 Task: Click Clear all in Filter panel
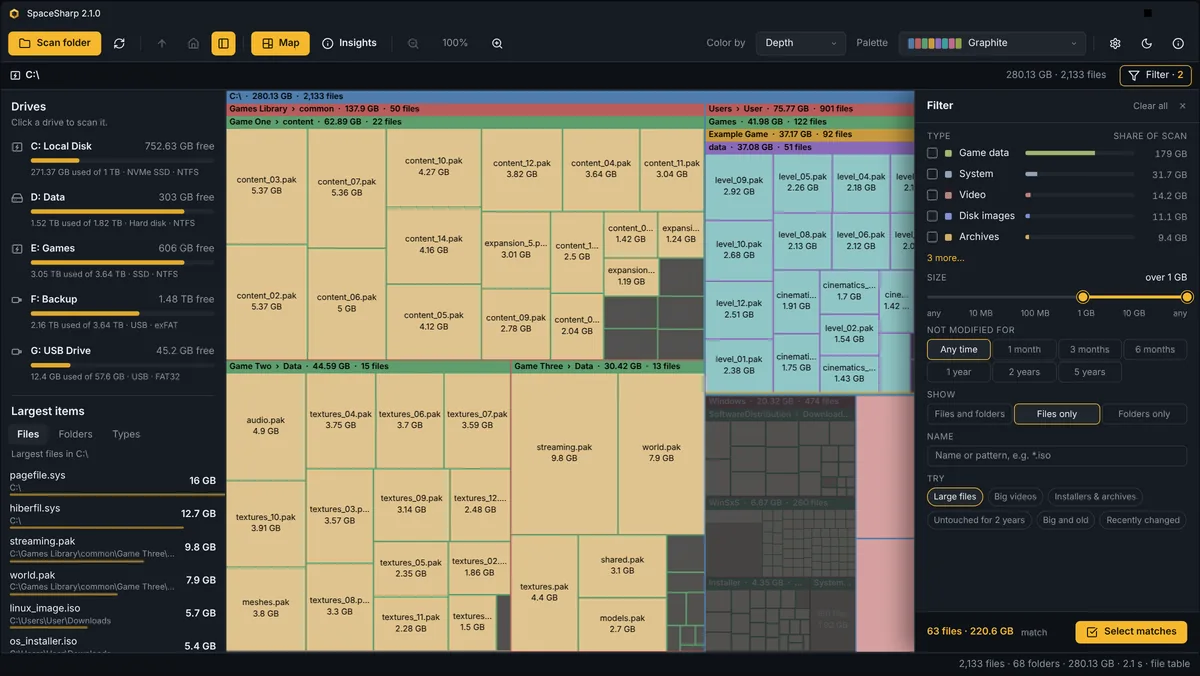(1150, 106)
